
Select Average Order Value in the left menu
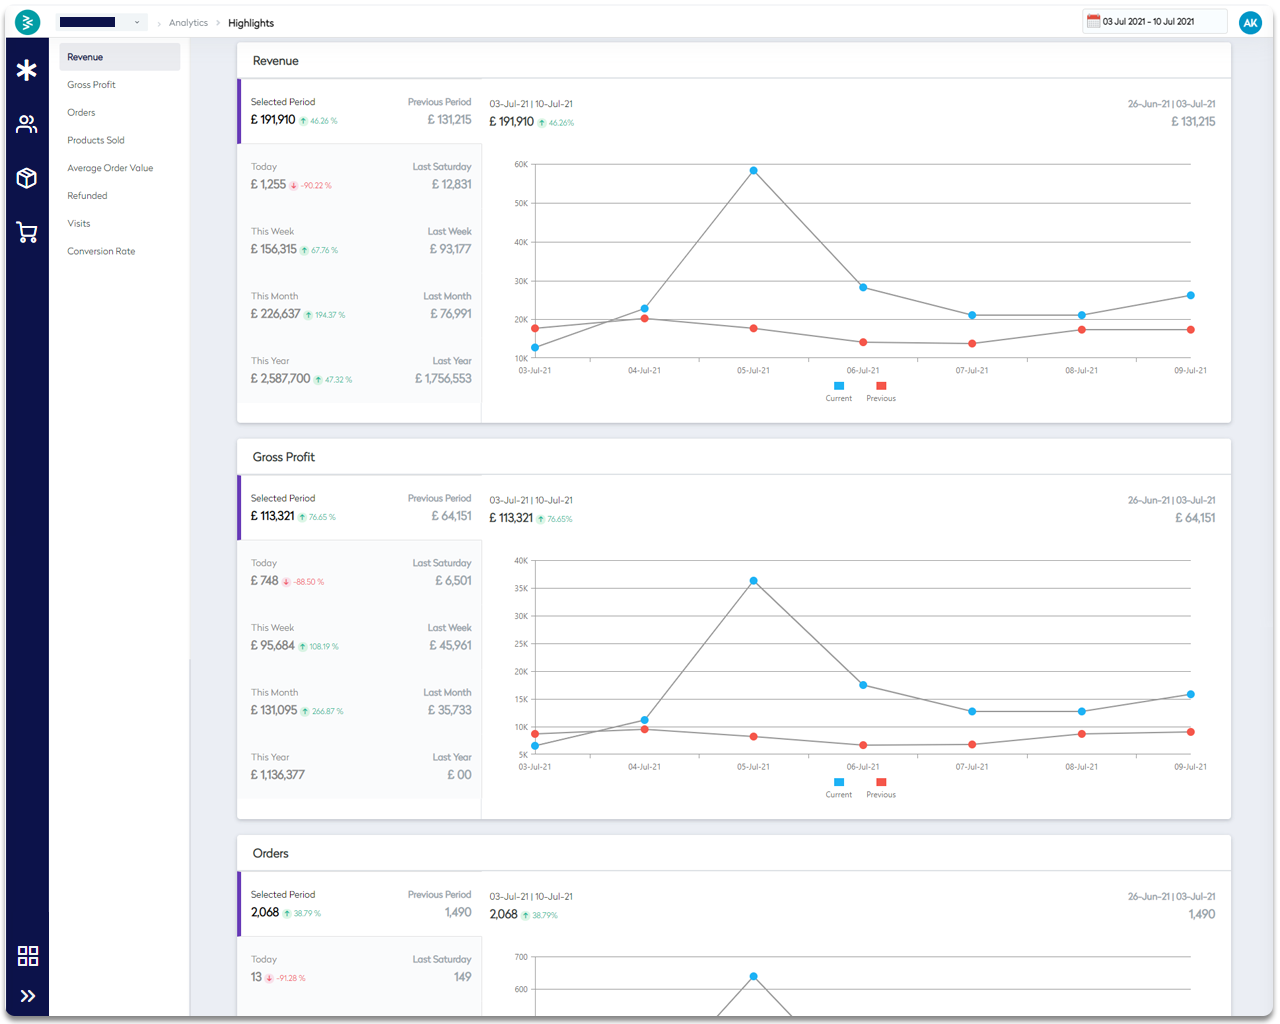tap(110, 167)
